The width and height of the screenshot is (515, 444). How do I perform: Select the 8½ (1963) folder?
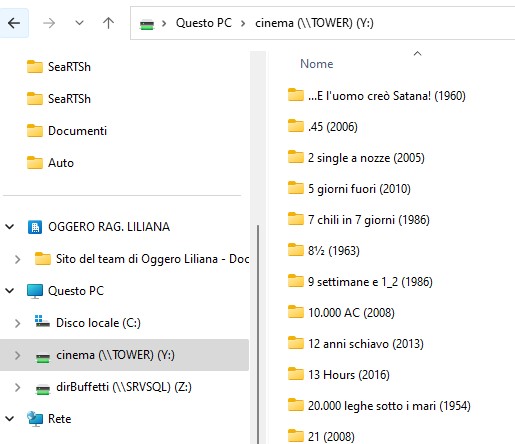click(324, 251)
